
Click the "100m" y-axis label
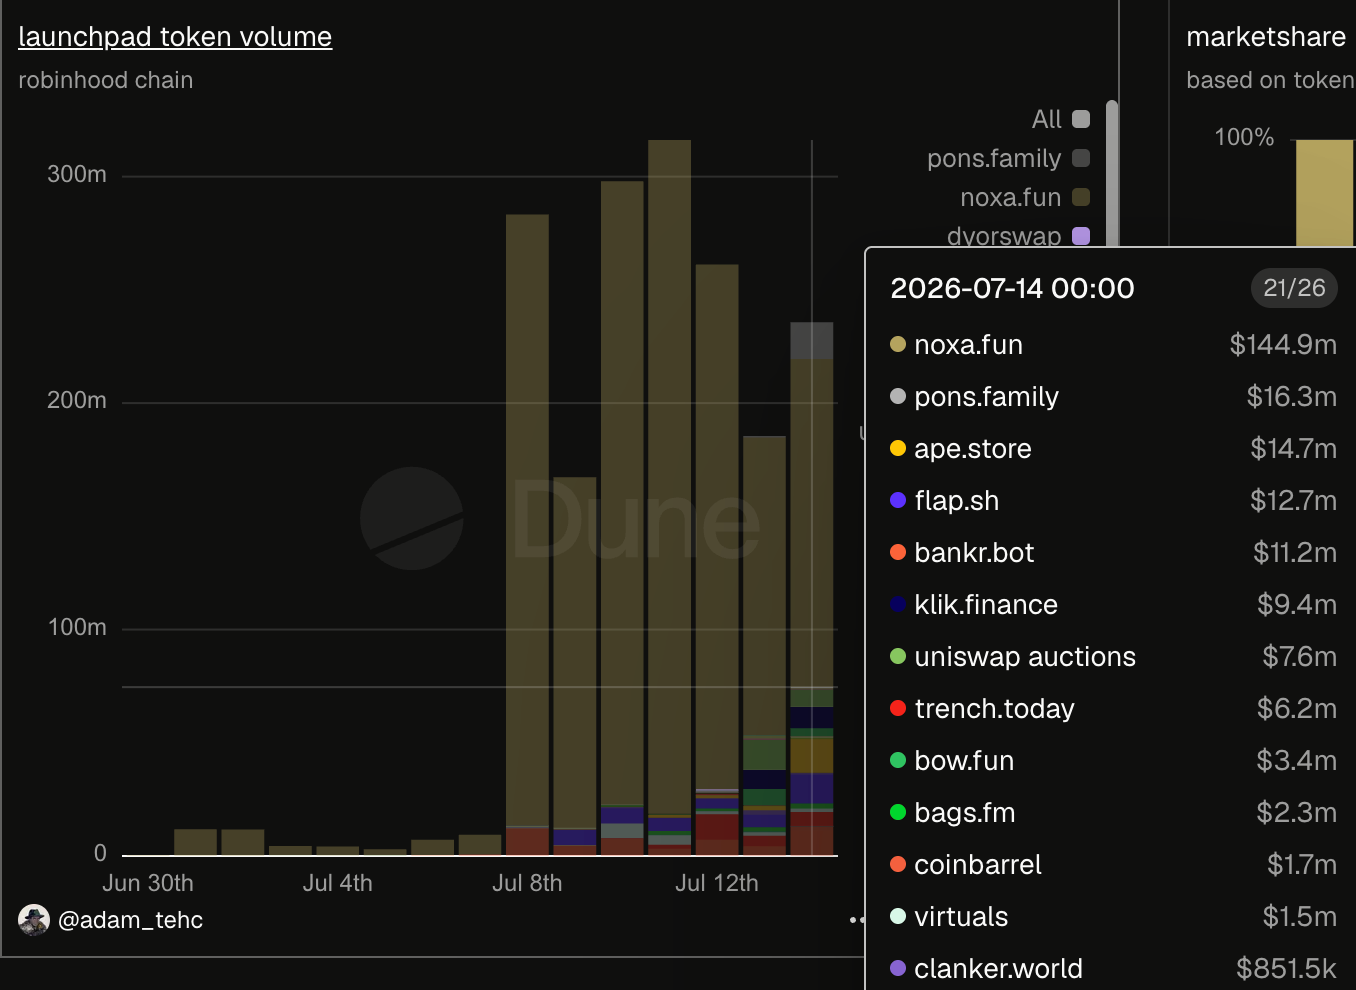coord(77,628)
